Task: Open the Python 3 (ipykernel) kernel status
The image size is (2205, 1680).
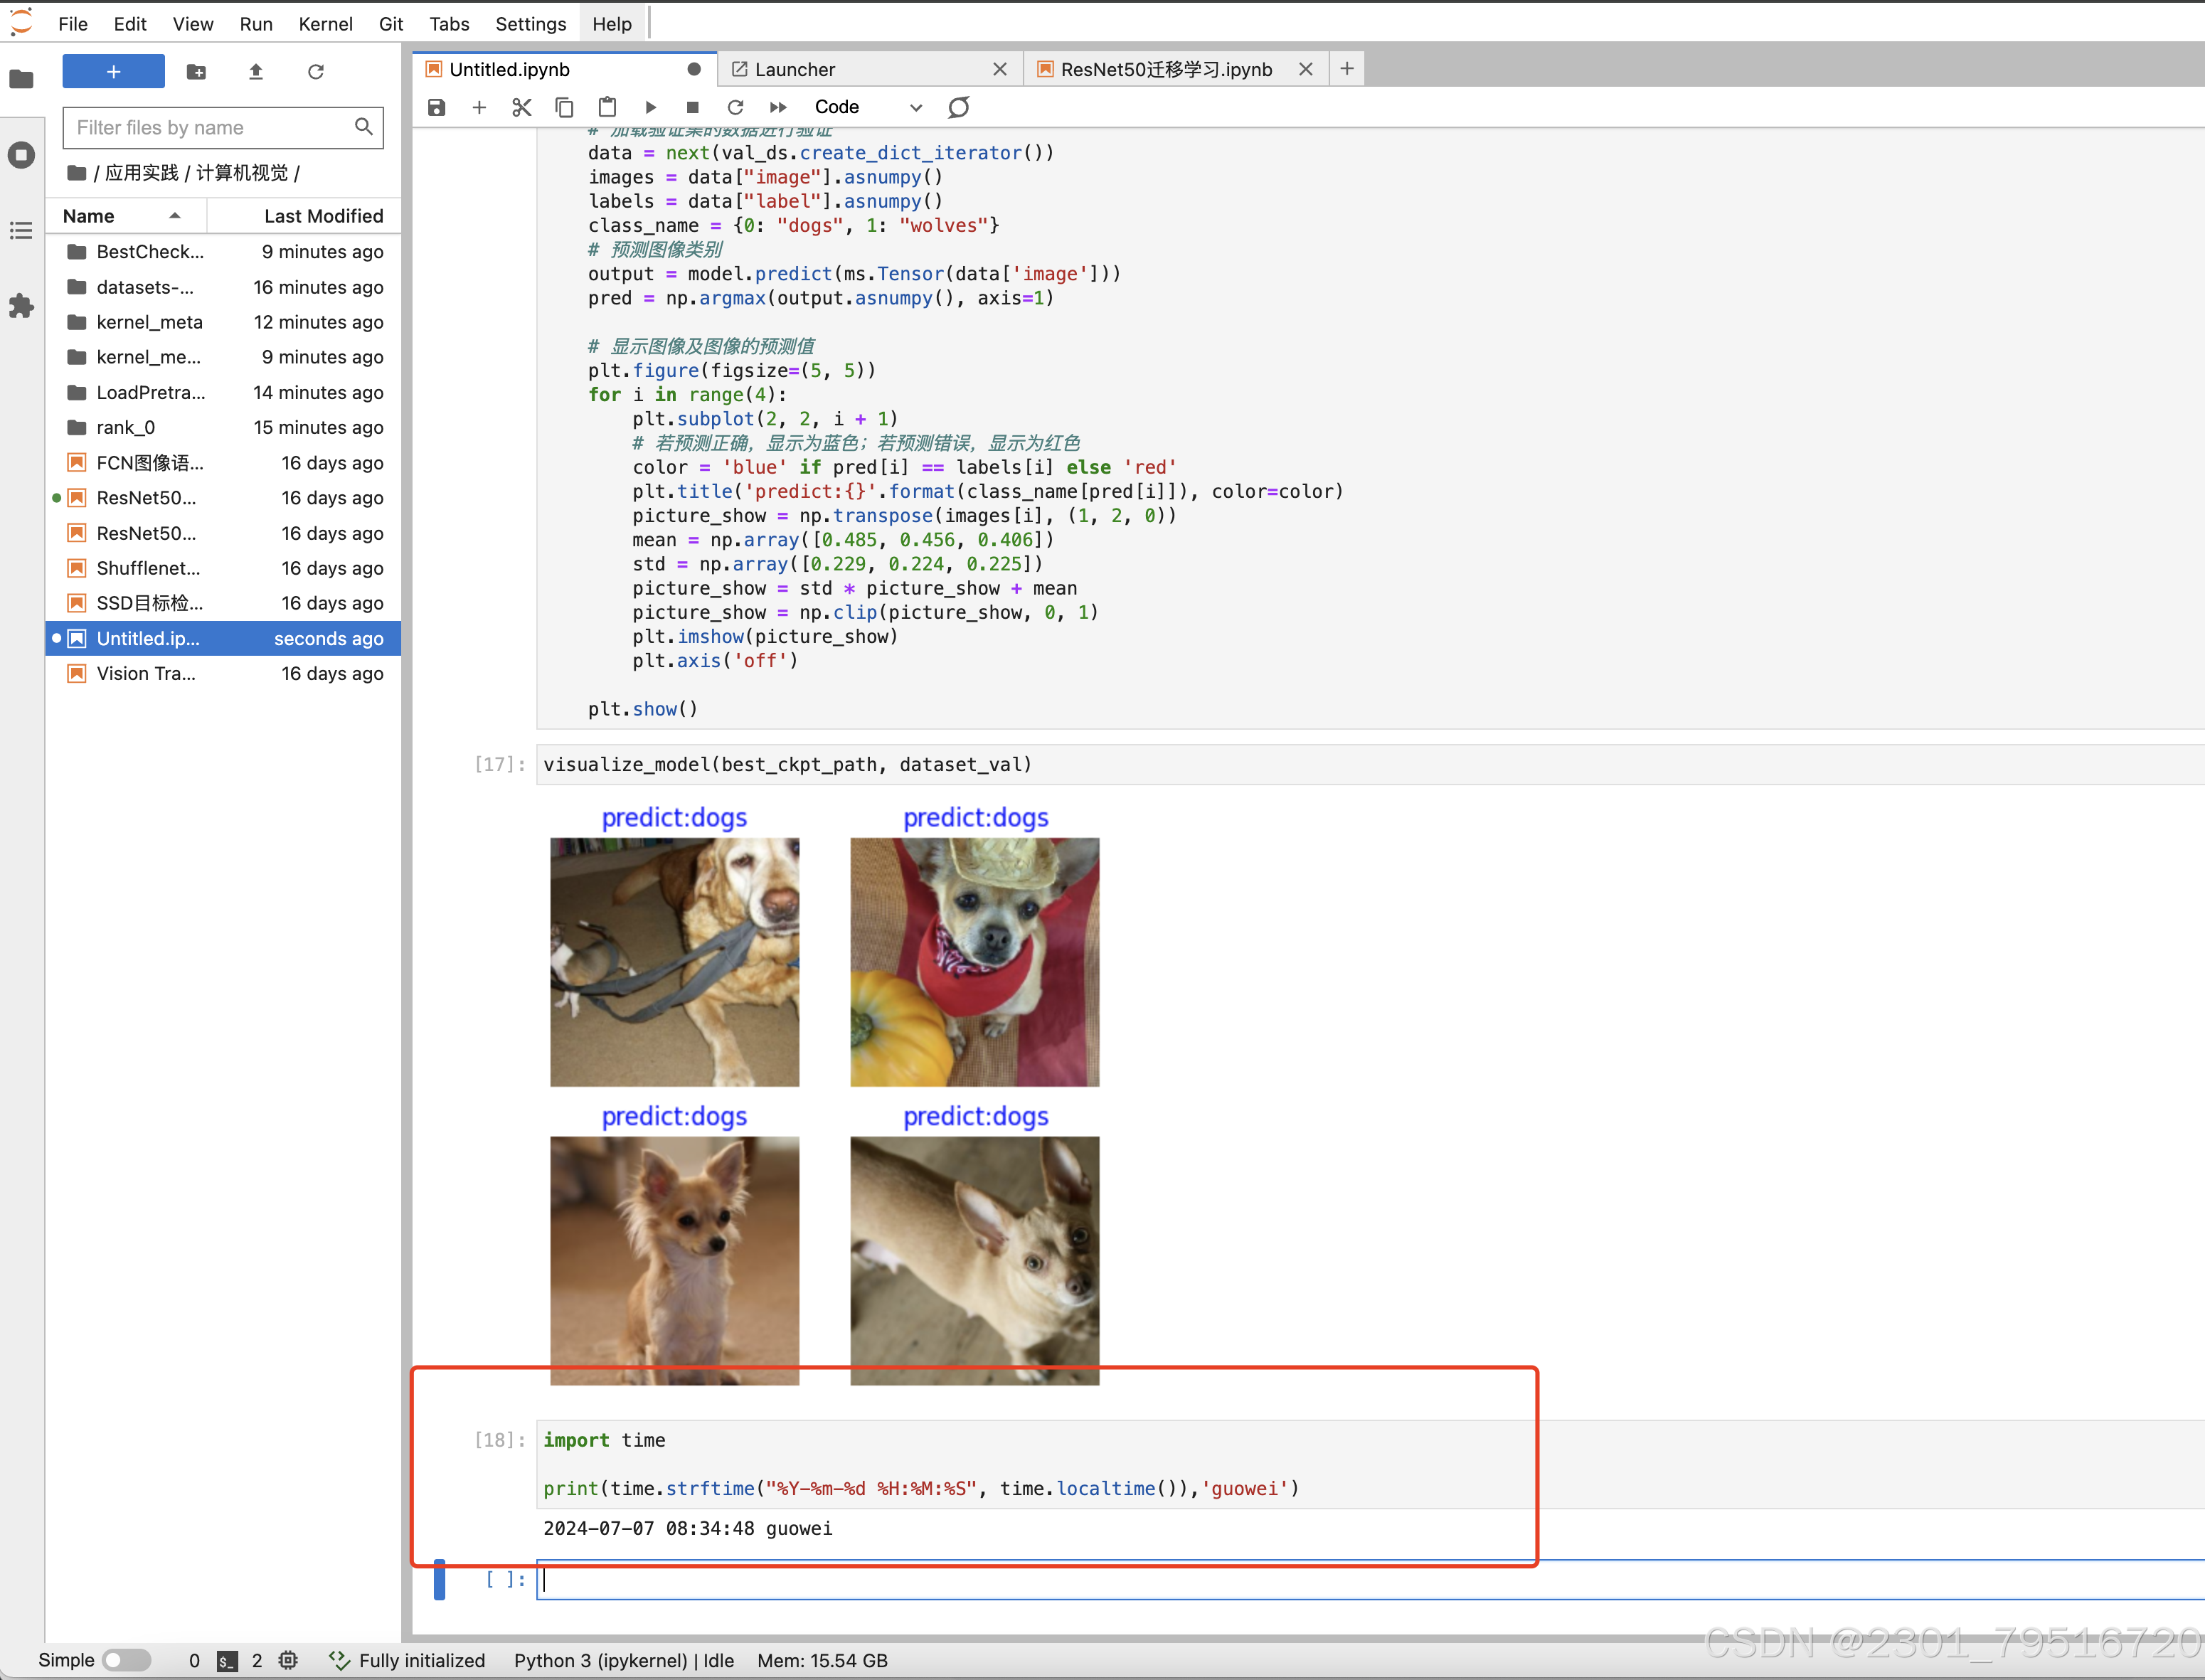Action: (x=599, y=1660)
